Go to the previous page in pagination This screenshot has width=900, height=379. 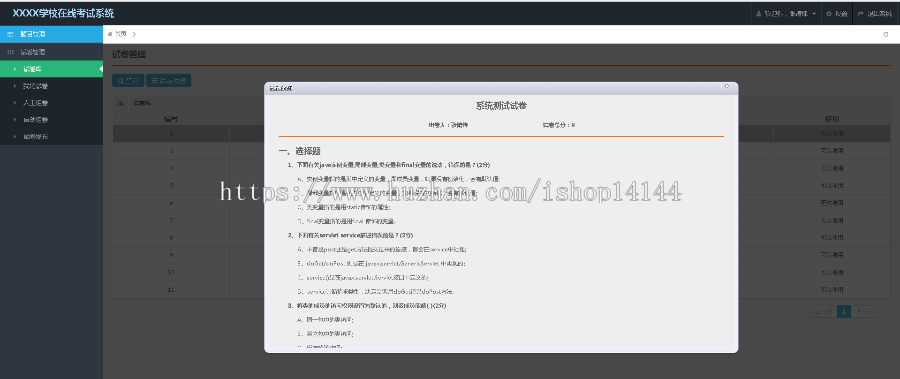pyautogui.click(x=823, y=312)
